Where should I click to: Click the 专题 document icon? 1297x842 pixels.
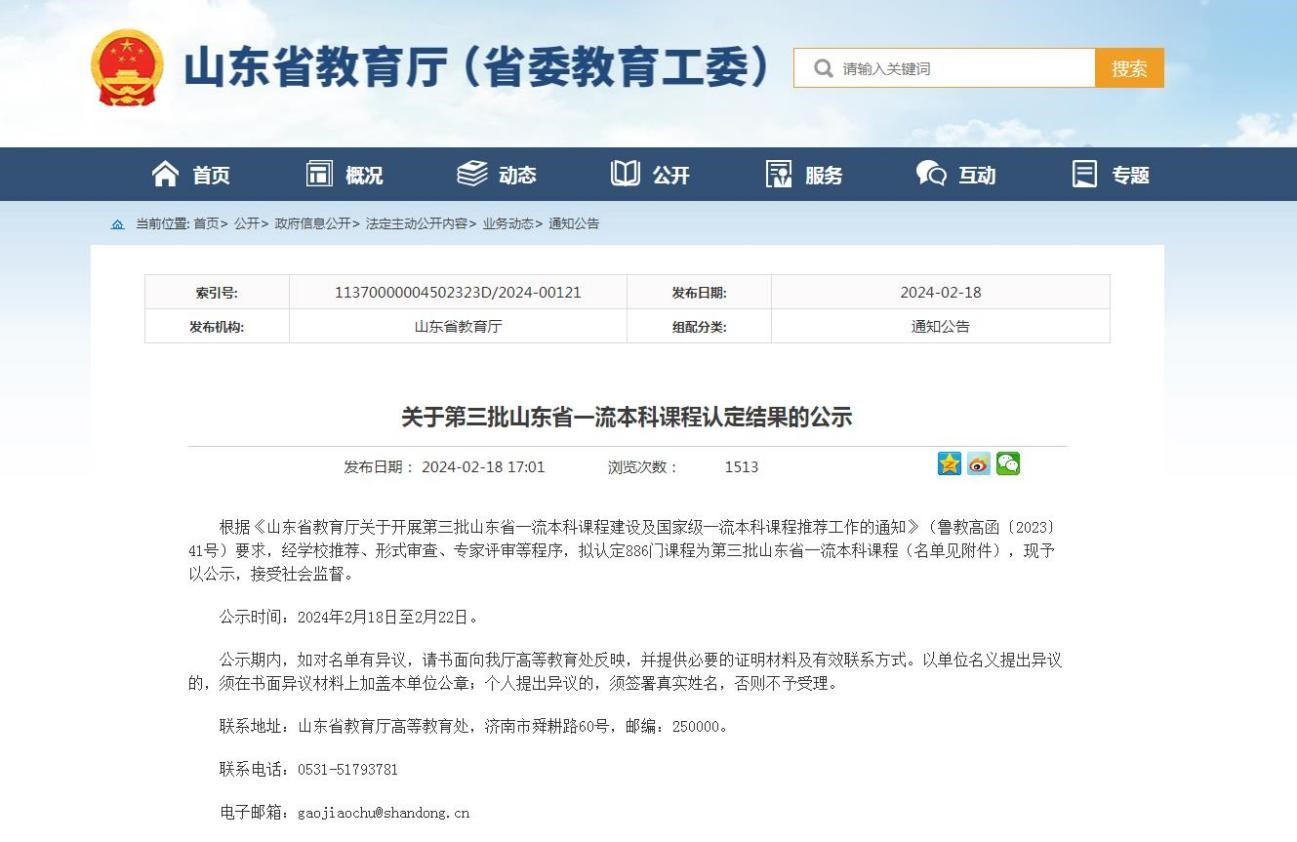pyautogui.click(x=1084, y=174)
